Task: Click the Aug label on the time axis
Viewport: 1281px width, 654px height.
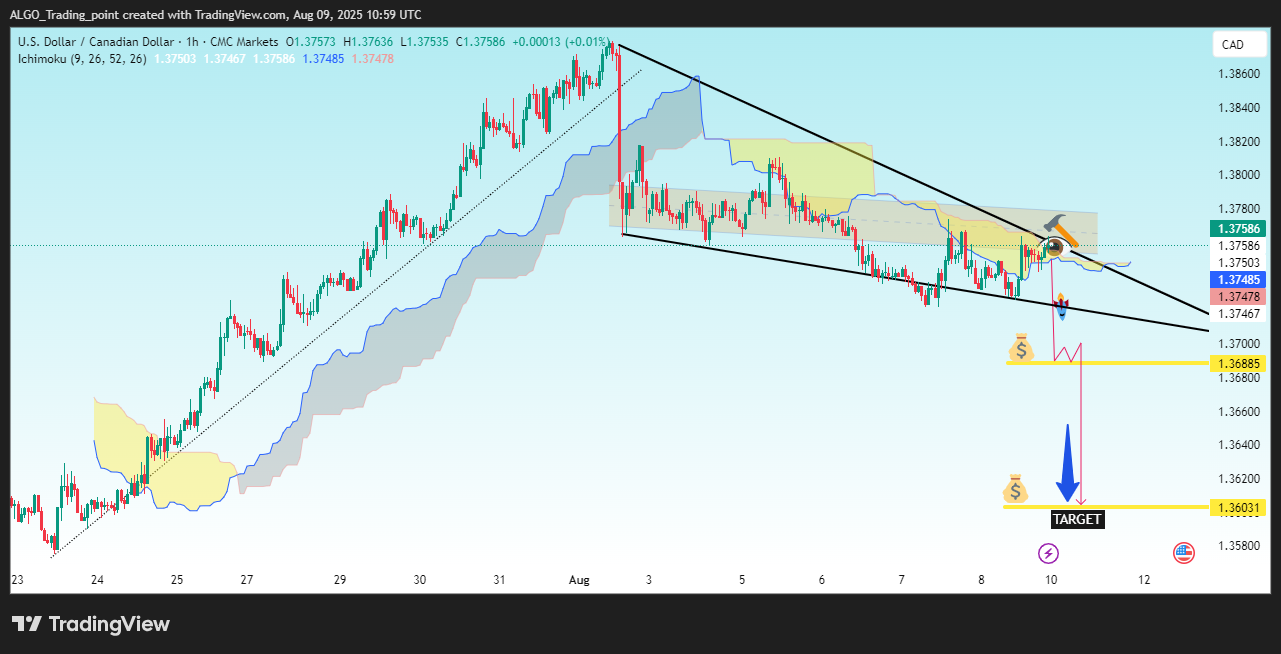Action: [579, 580]
